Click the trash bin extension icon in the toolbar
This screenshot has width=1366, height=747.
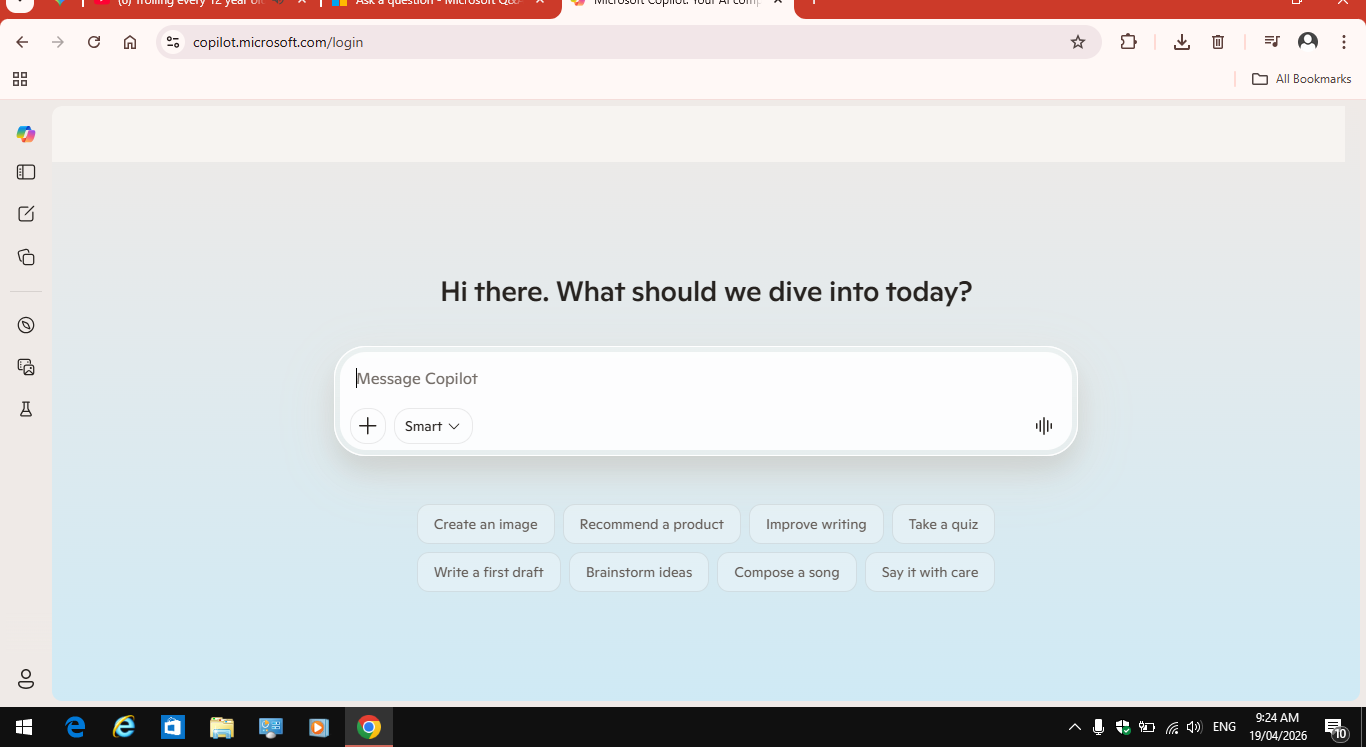[1218, 42]
